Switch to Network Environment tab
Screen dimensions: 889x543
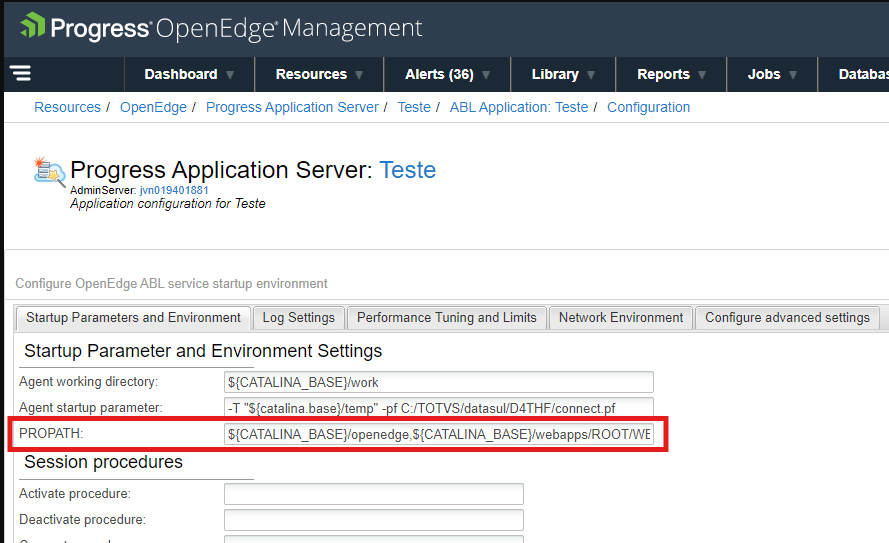click(x=621, y=317)
